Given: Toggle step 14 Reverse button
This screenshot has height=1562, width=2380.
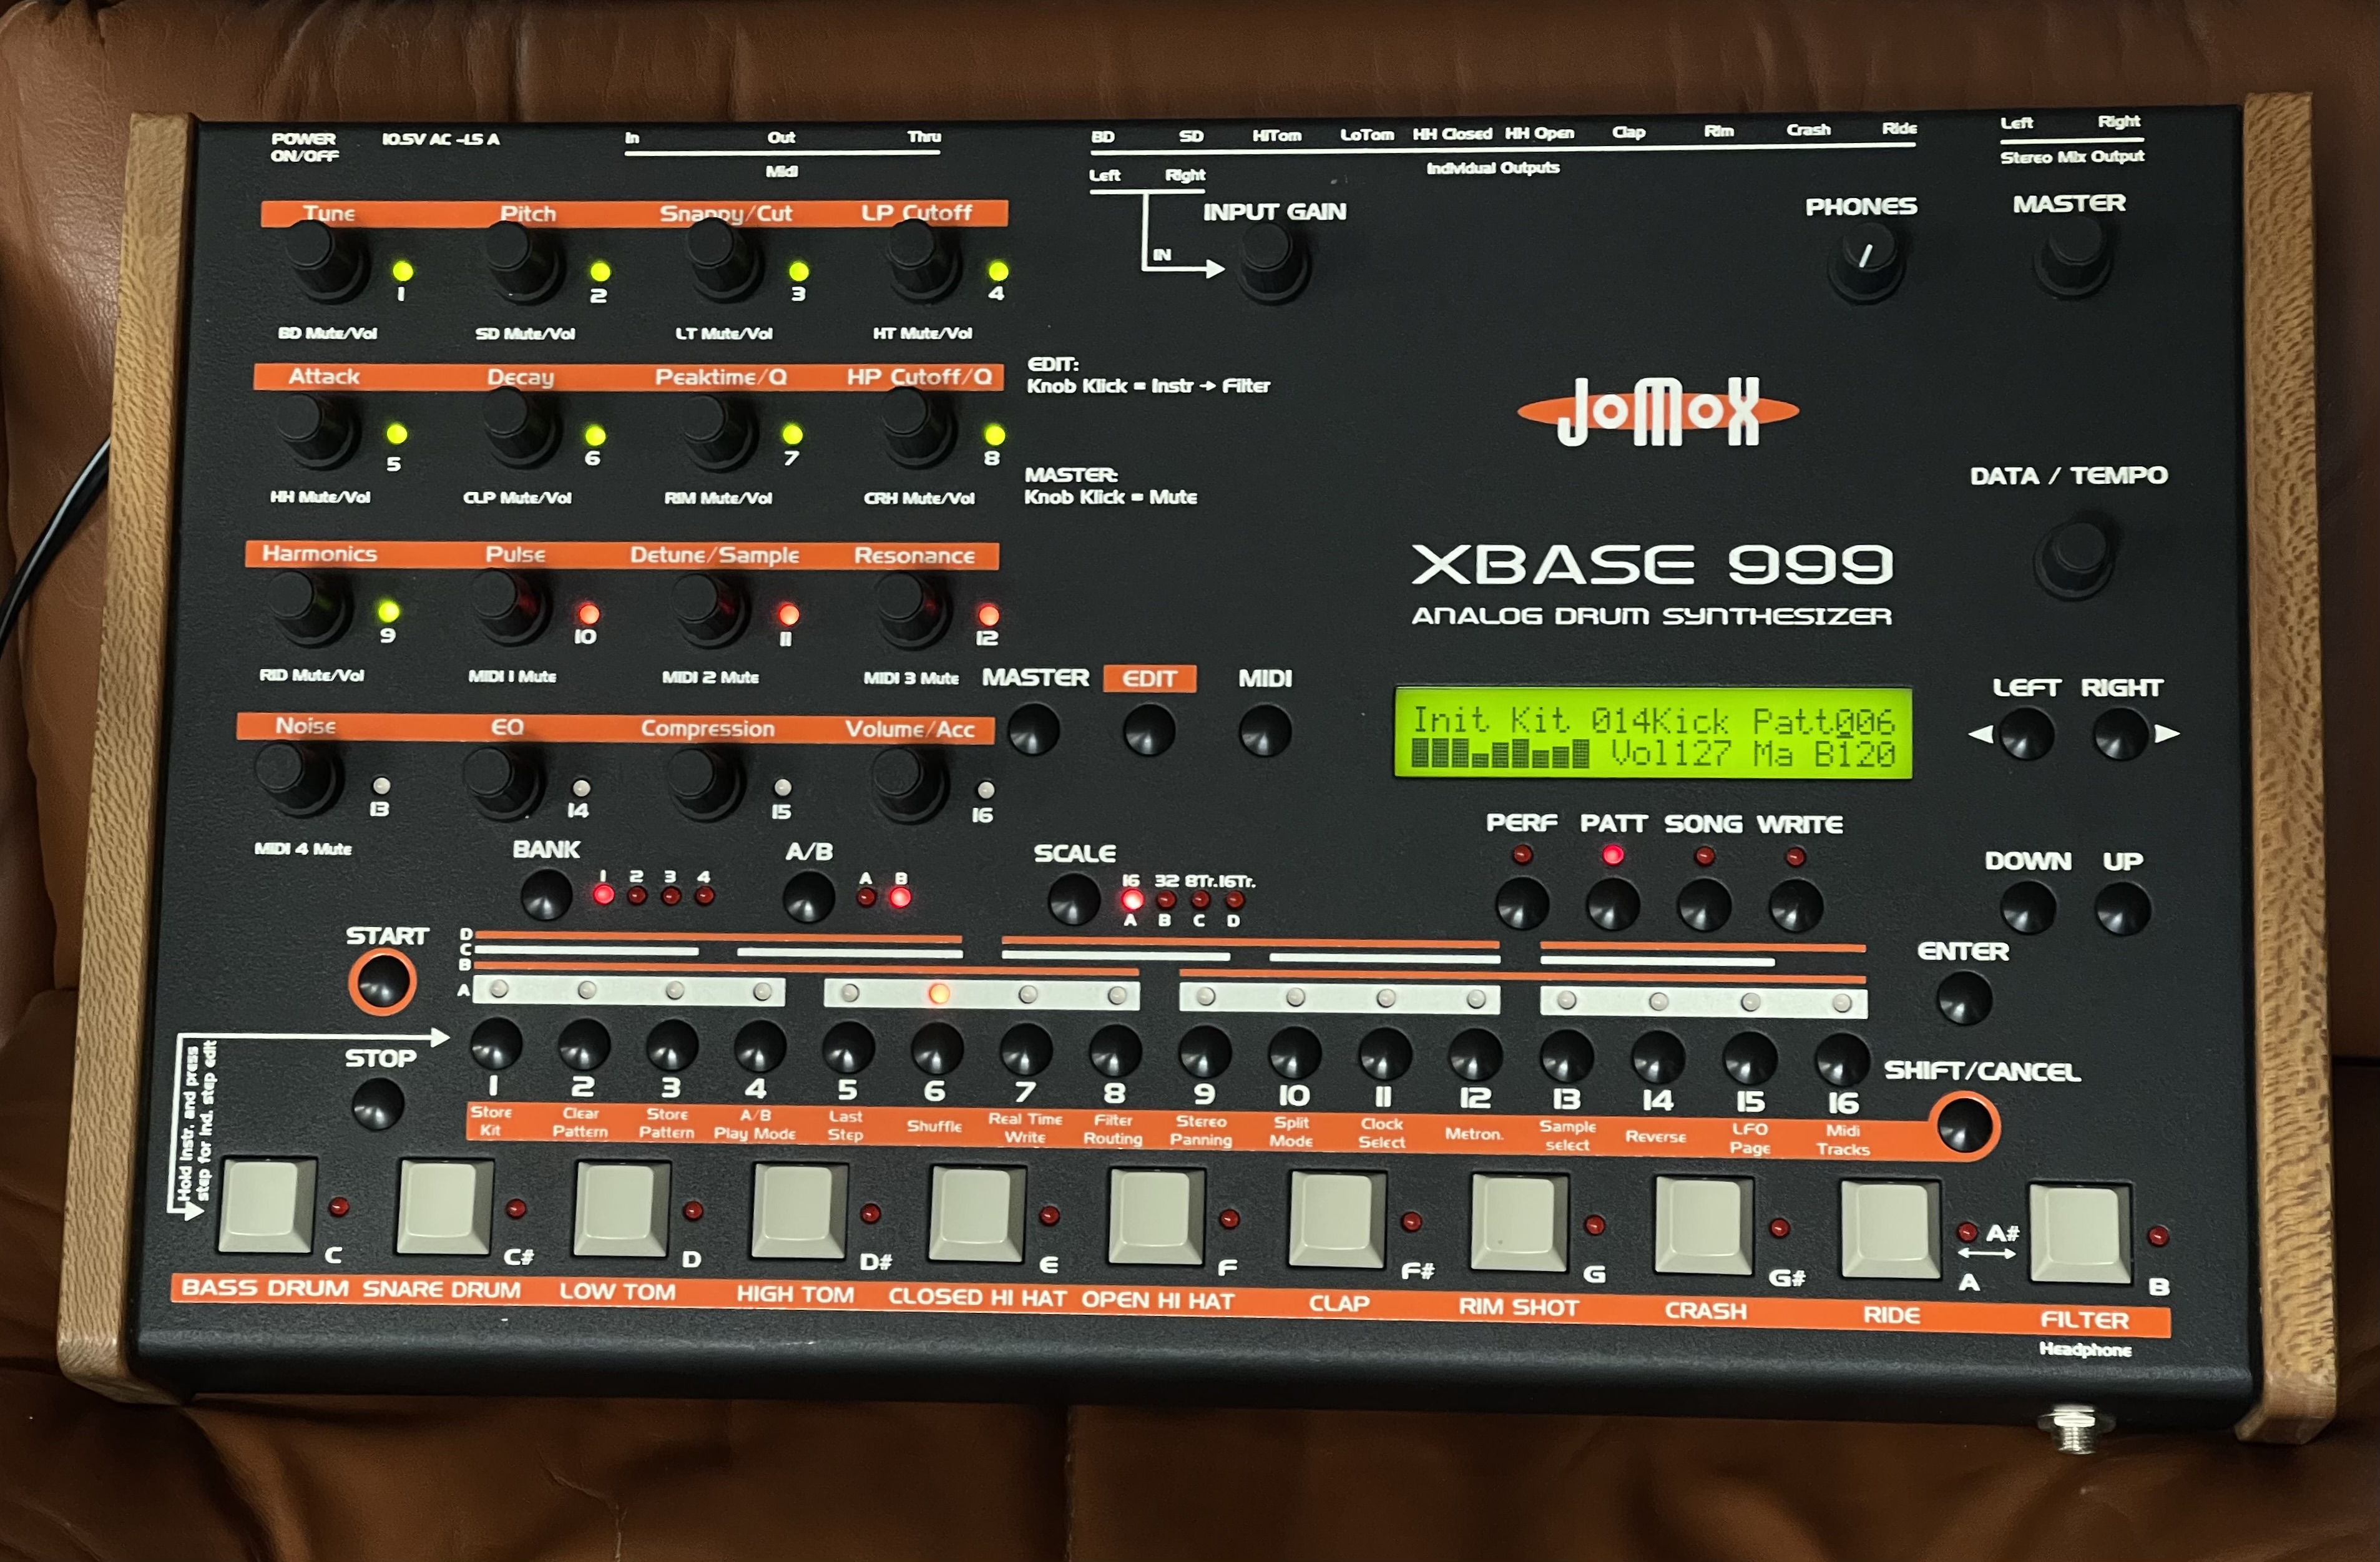Looking at the screenshot, I should tap(1658, 1059).
